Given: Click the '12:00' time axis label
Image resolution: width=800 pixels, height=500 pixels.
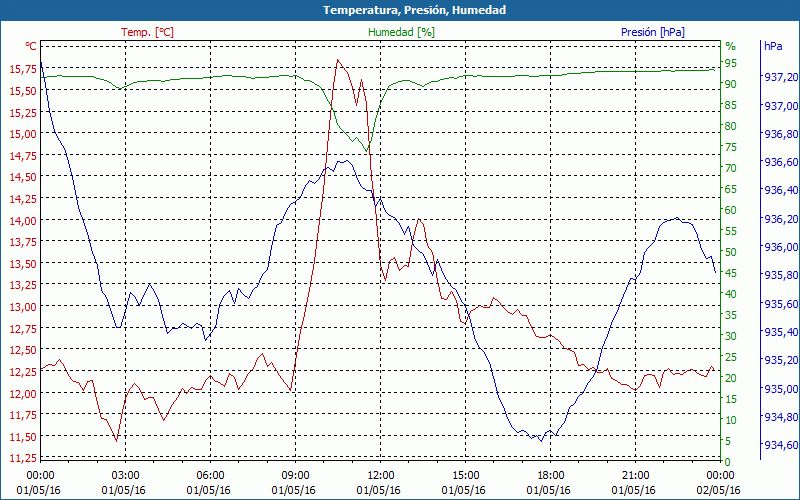Looking at the screenshot, I should point(381,476).
